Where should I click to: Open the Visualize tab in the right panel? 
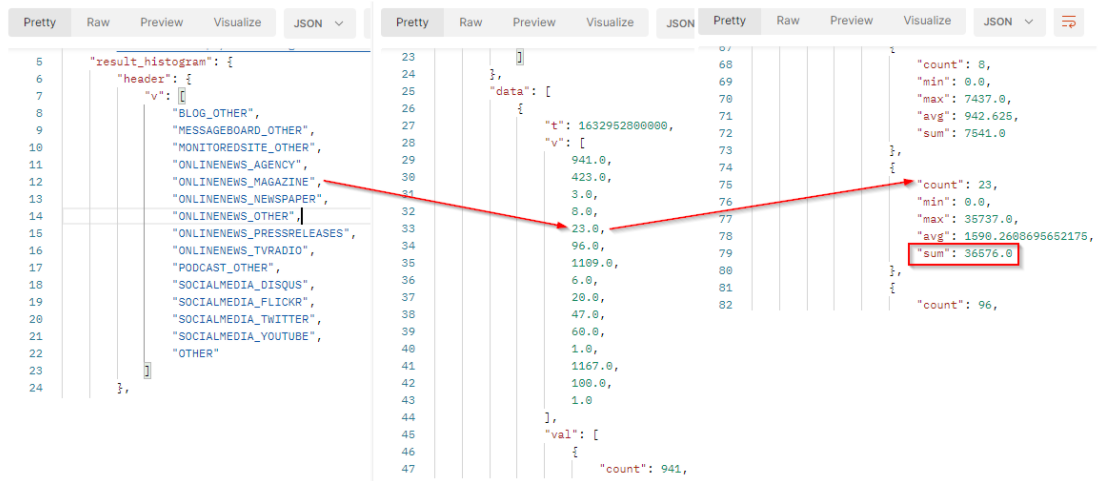(927, 21)
